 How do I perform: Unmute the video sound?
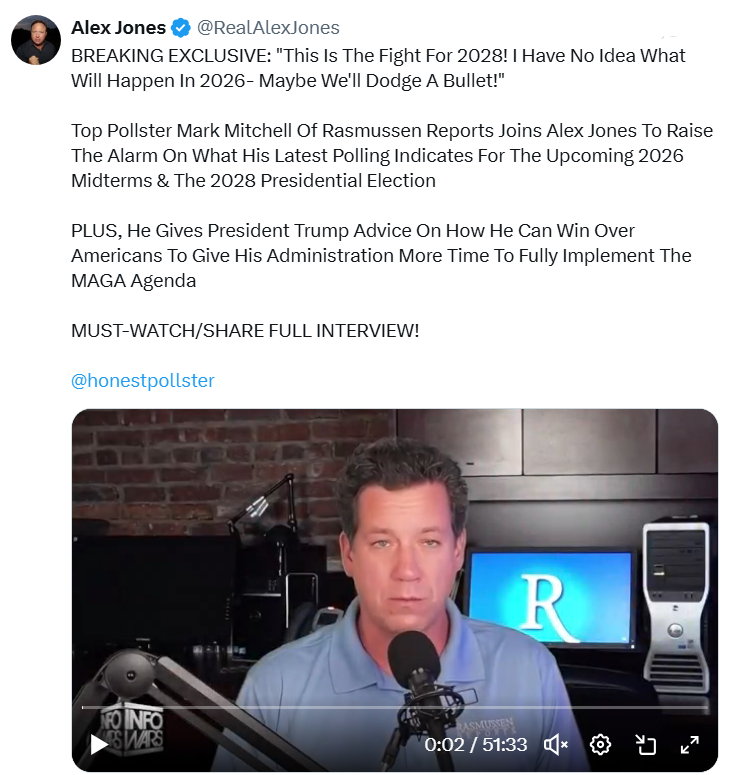[x=556, y=744]
